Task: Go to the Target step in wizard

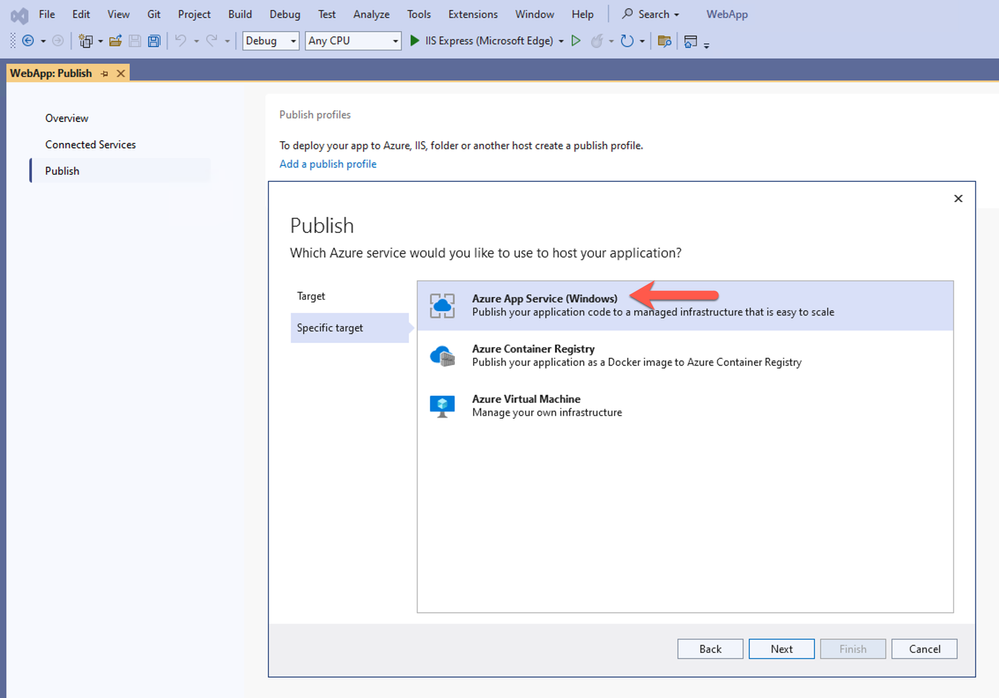Action: pyautogui.click(x=311, y=296)
